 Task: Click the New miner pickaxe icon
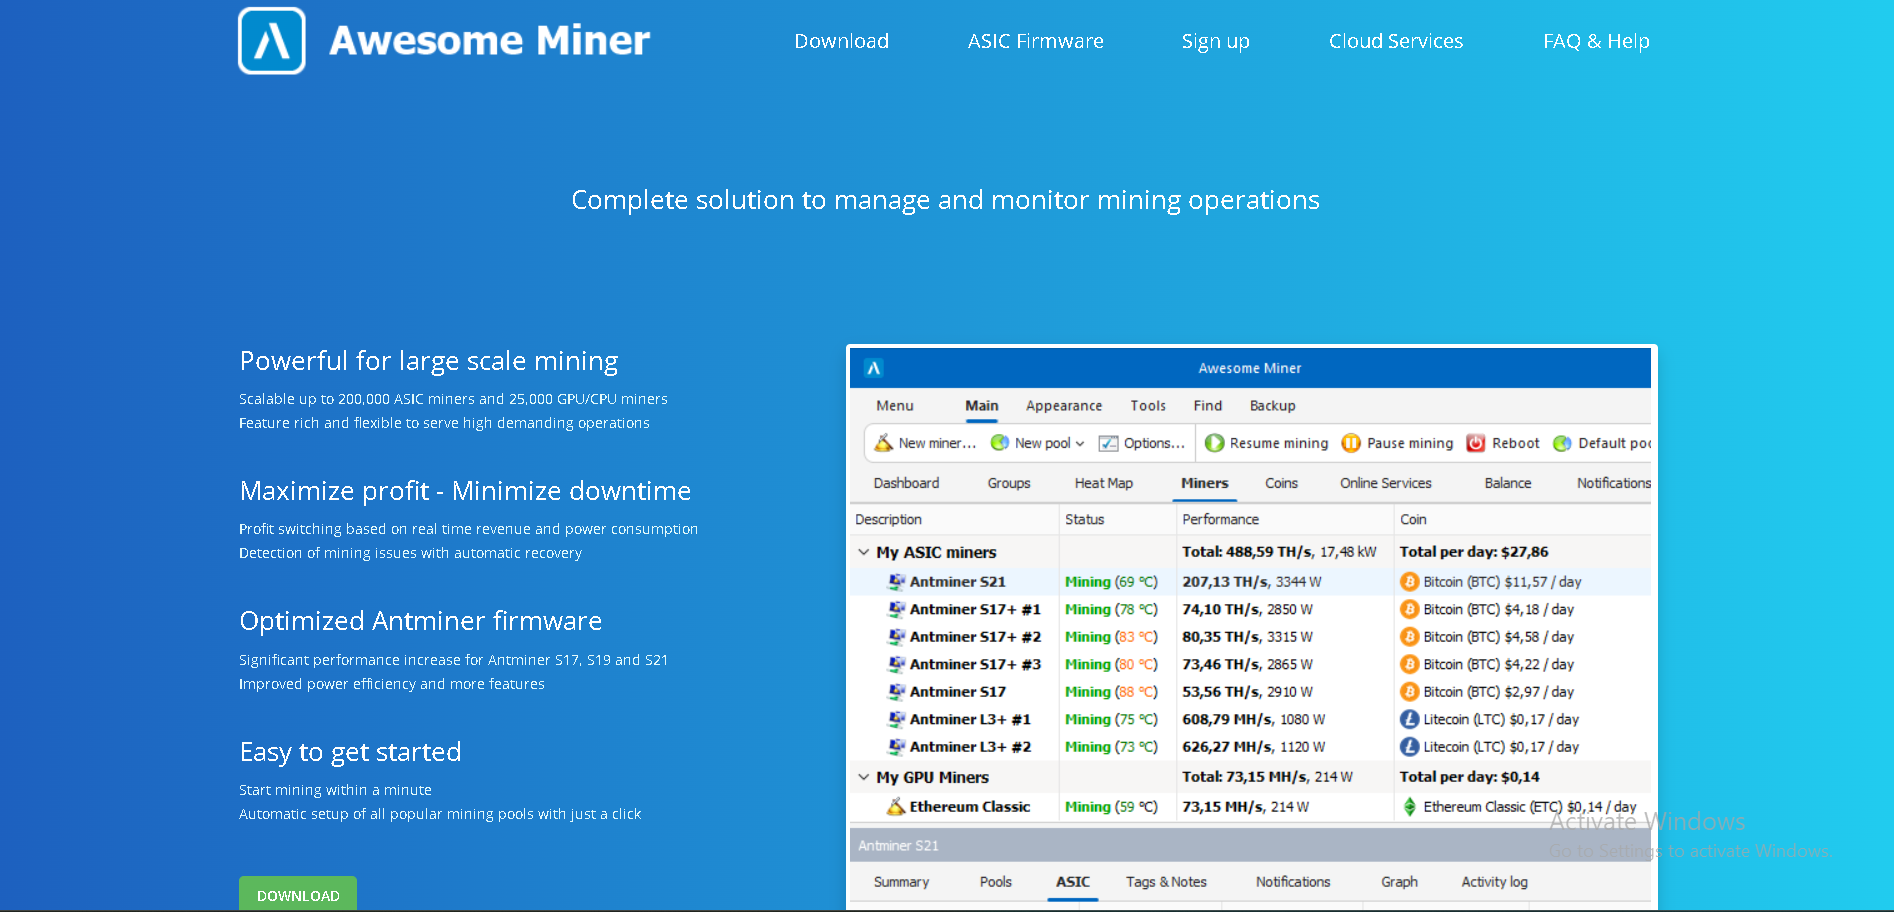tap(884, 443)
